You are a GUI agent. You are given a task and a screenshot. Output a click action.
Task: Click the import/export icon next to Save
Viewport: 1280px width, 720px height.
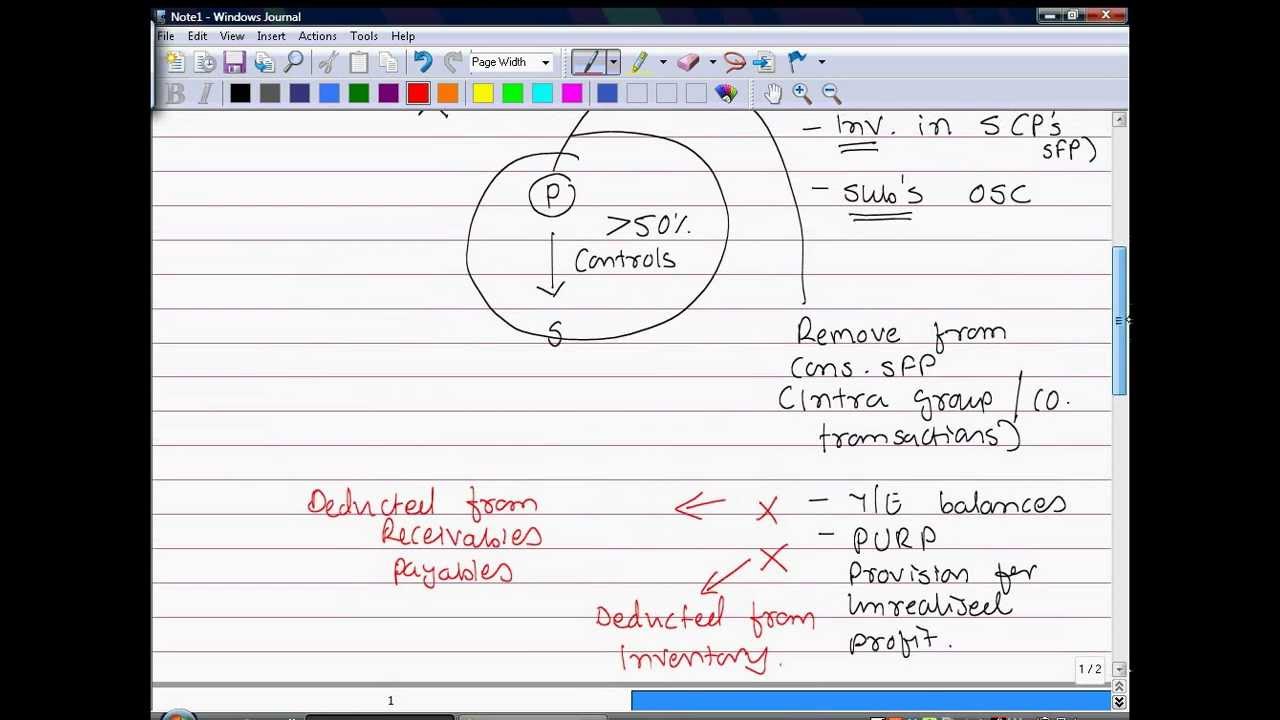point(264,62)
